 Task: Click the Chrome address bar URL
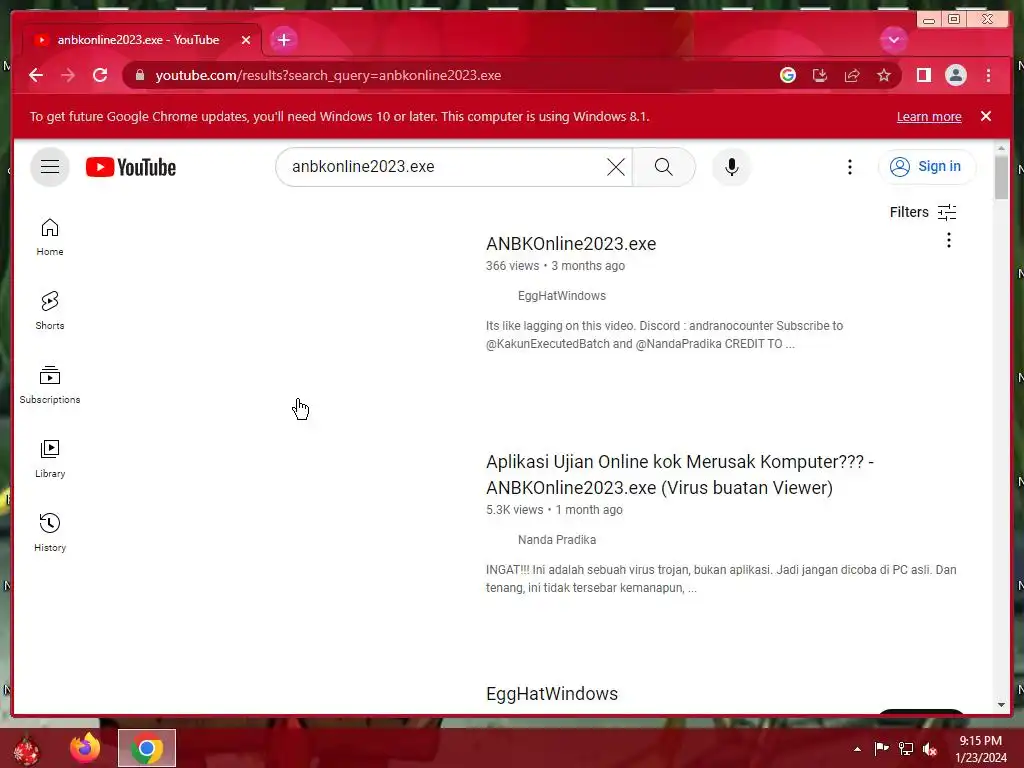coord(328,75)
